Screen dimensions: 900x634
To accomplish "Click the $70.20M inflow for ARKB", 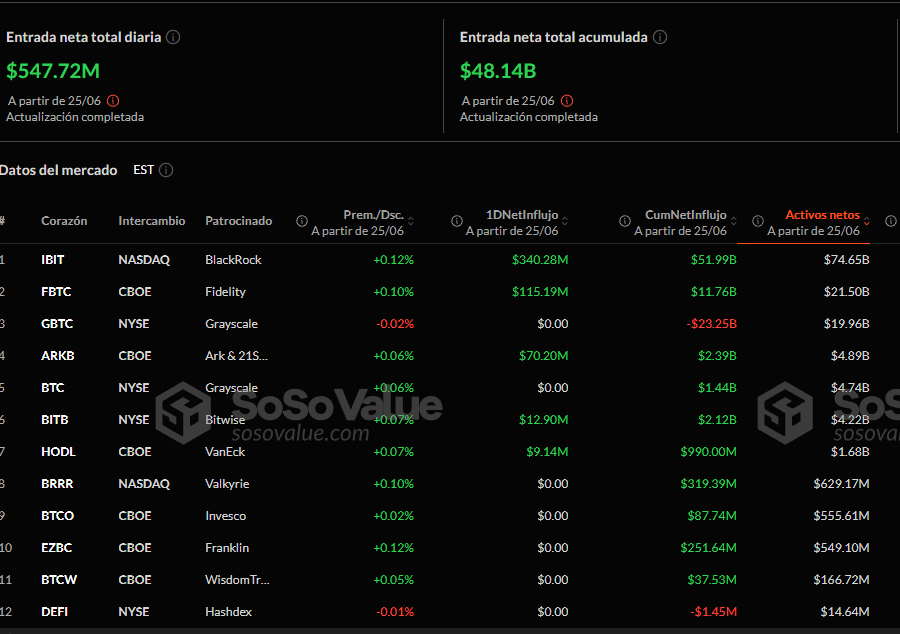I will coord(544,356).
